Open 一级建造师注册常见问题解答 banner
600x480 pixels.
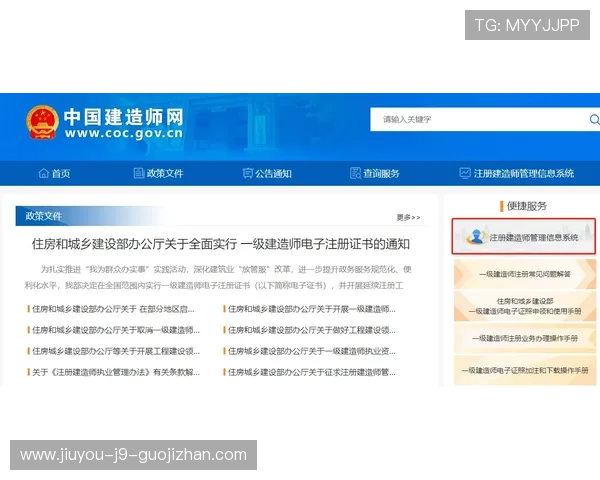tap(525, 274)
